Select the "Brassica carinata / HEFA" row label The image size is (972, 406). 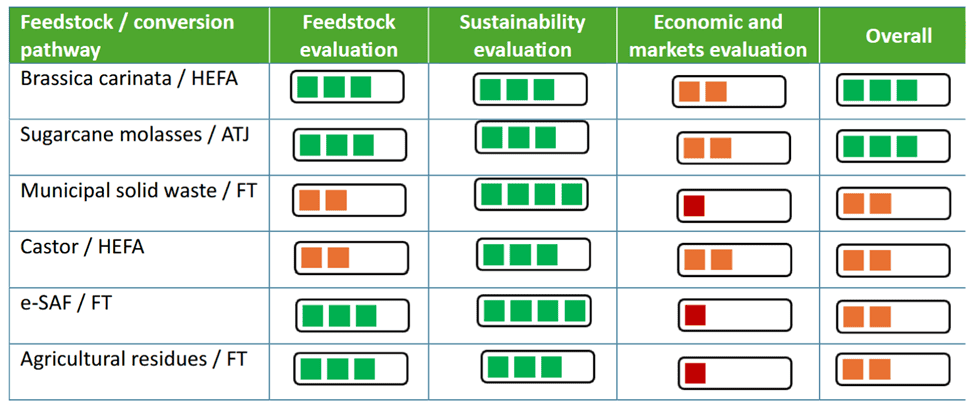[129, 78]
